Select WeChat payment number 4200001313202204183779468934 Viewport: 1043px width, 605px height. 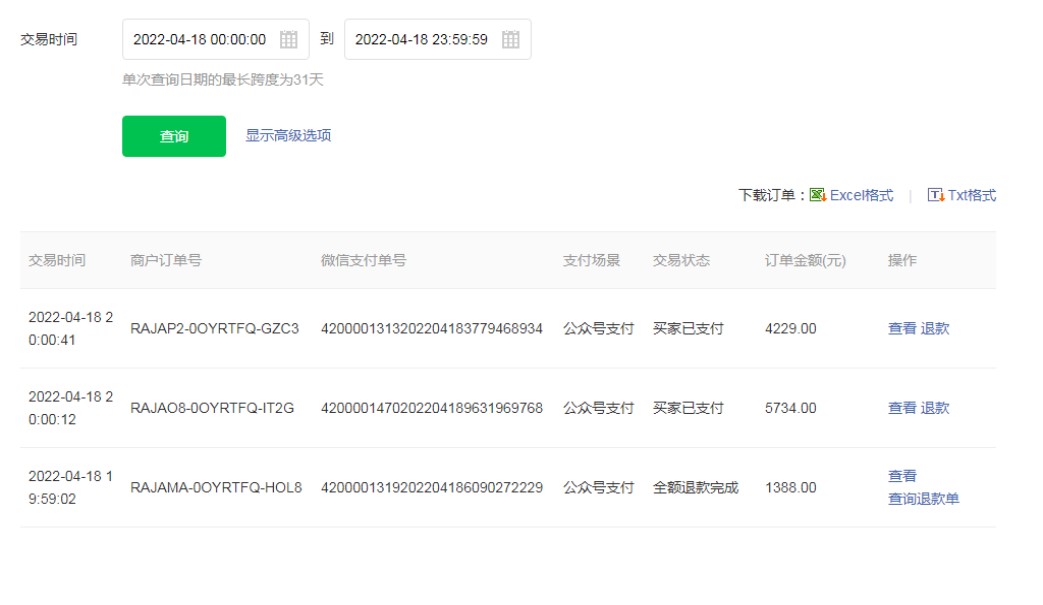431,329
